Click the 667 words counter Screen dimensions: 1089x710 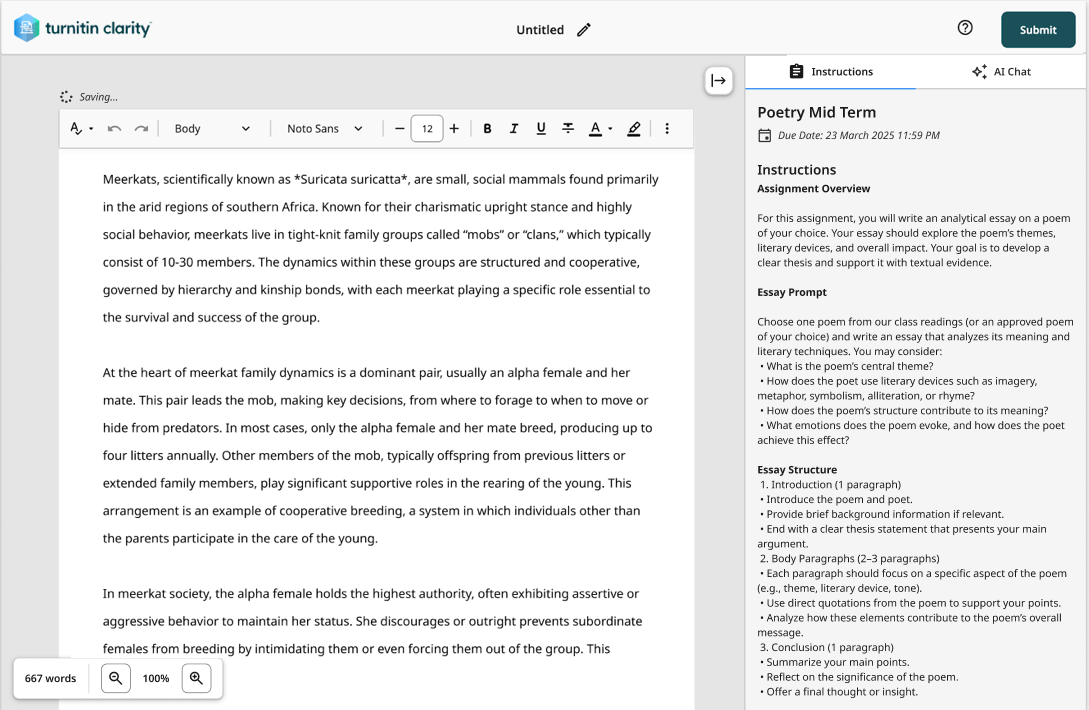(x=51, y=679)
